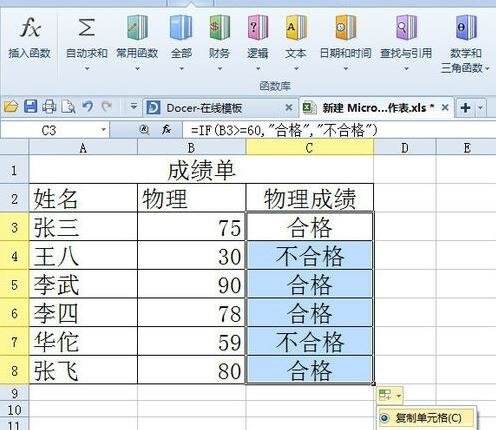Open the Text (文本) functions icon
The width and height of the screenshot is (496, 430).
[296, 27]
